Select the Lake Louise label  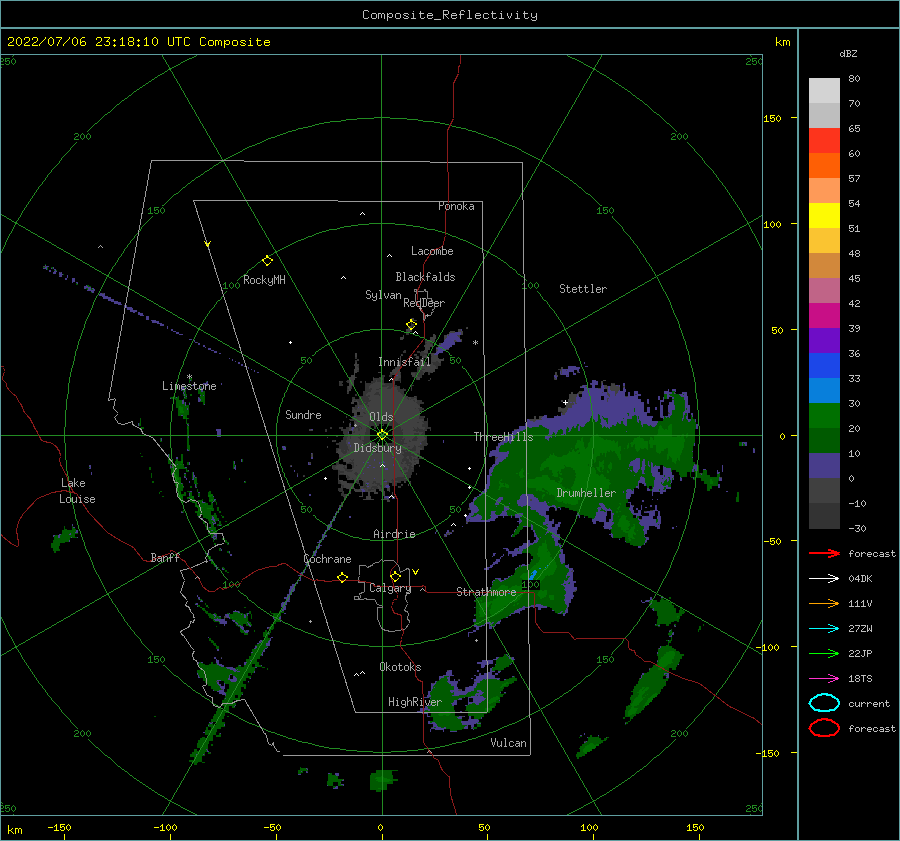(78, 491)
